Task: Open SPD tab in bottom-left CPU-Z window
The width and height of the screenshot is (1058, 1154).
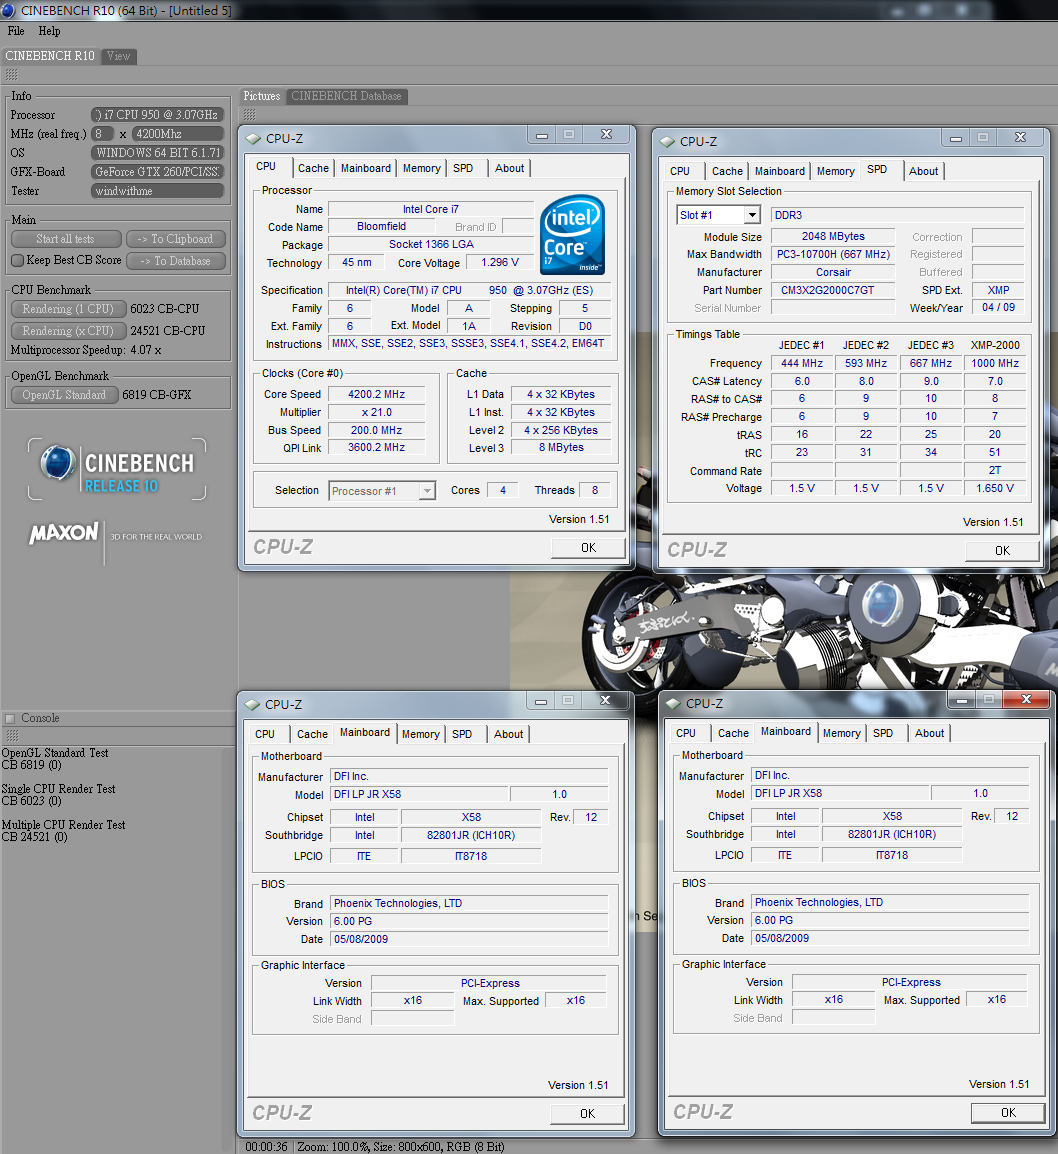Action: pyautogui.click(x=462, y=734)
